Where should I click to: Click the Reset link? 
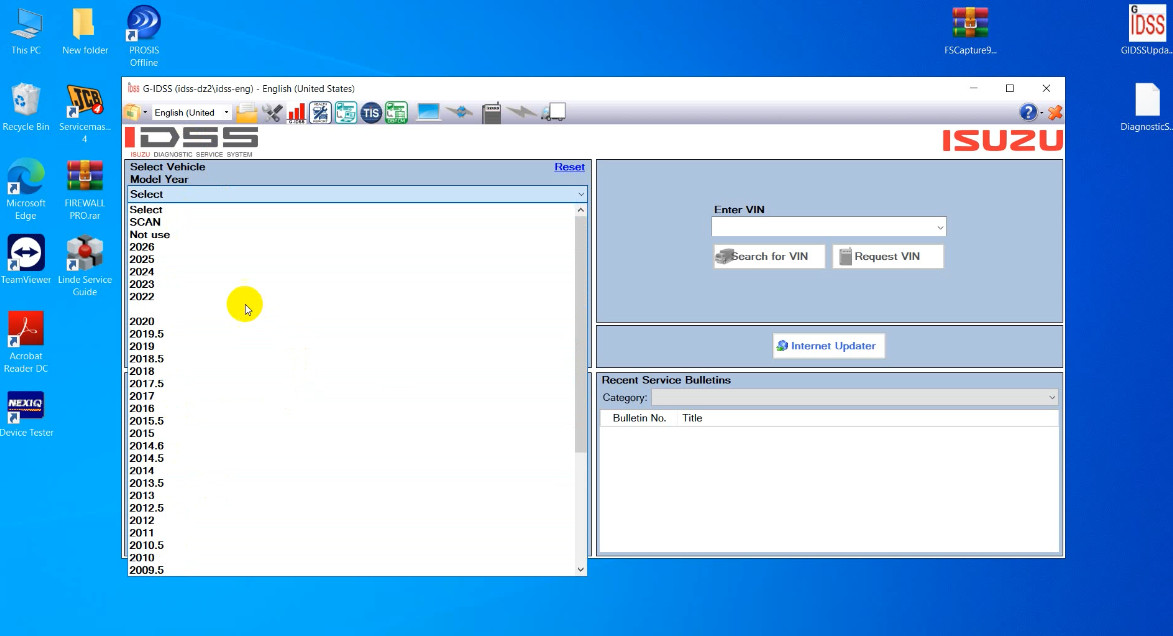click(569, 167)
